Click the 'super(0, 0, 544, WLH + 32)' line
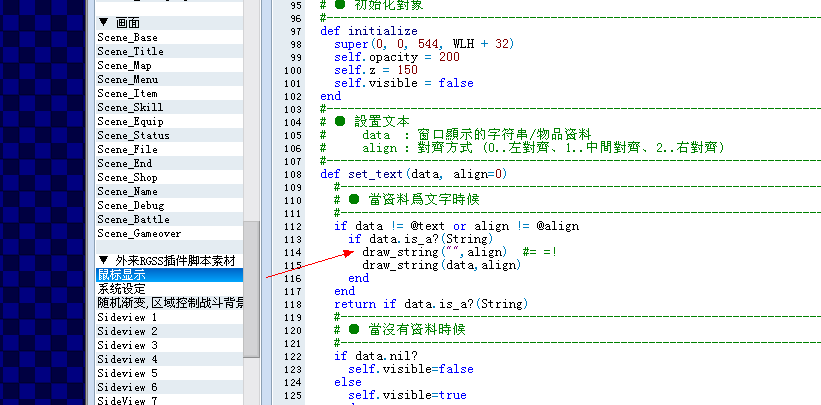 pos(424,44)
